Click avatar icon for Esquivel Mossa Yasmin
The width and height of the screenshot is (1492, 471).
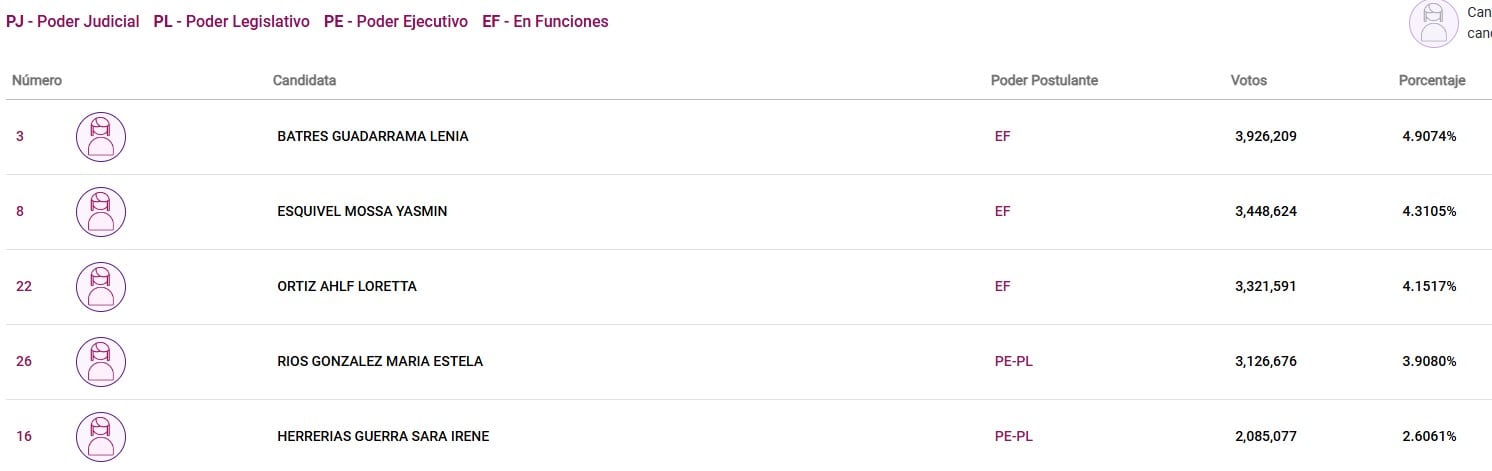tap(101, 212)
